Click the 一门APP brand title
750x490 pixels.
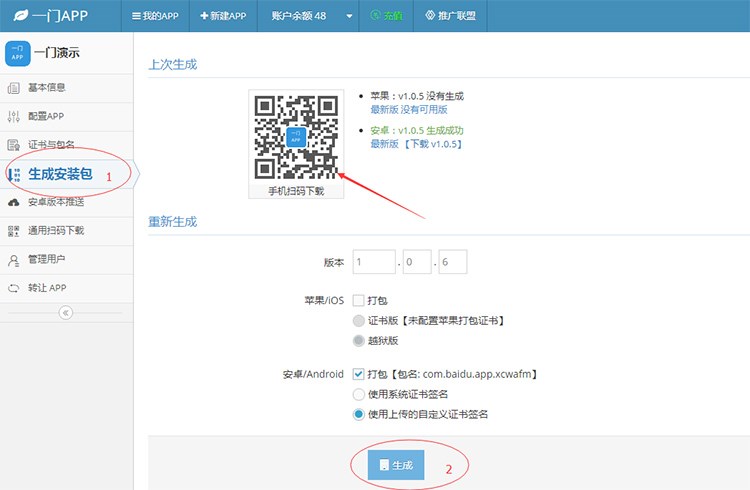pos(60,16)
